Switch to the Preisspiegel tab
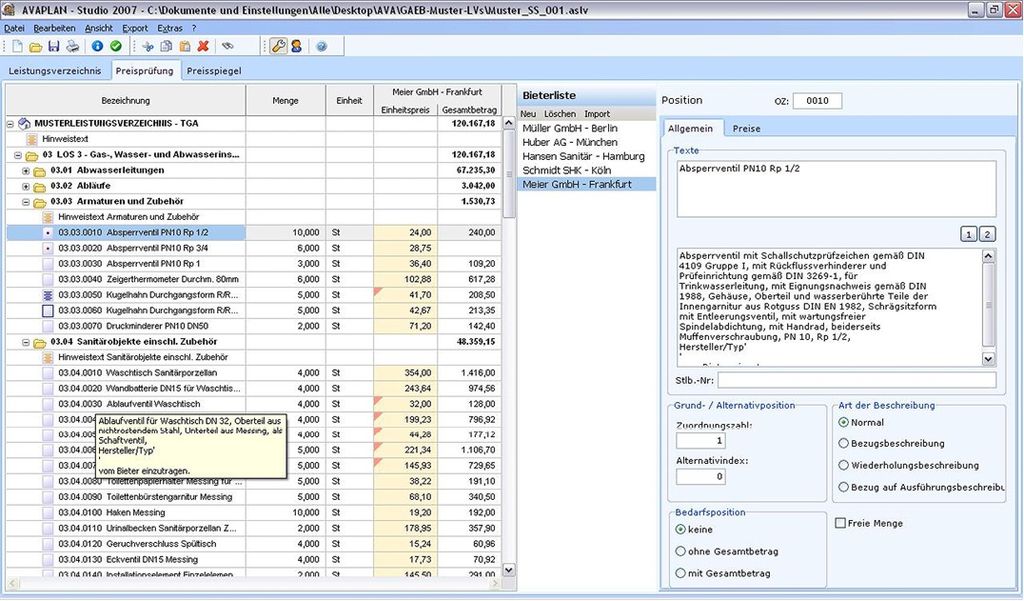 click(214, 71)
